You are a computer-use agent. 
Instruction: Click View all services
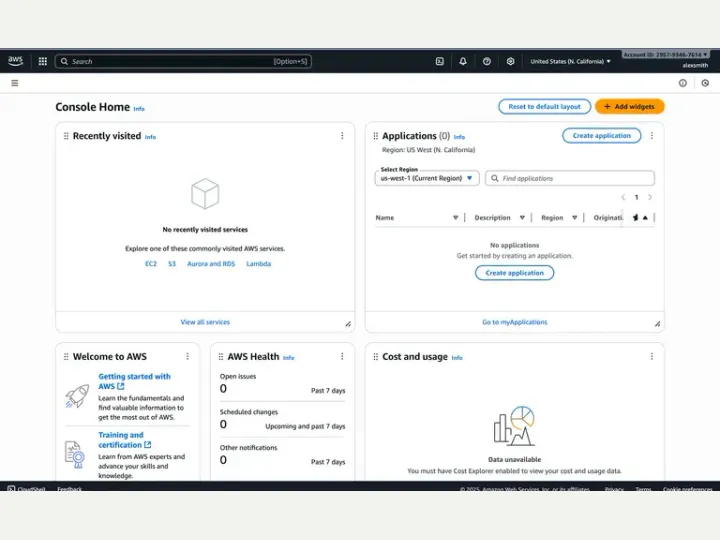pos(205,322)
